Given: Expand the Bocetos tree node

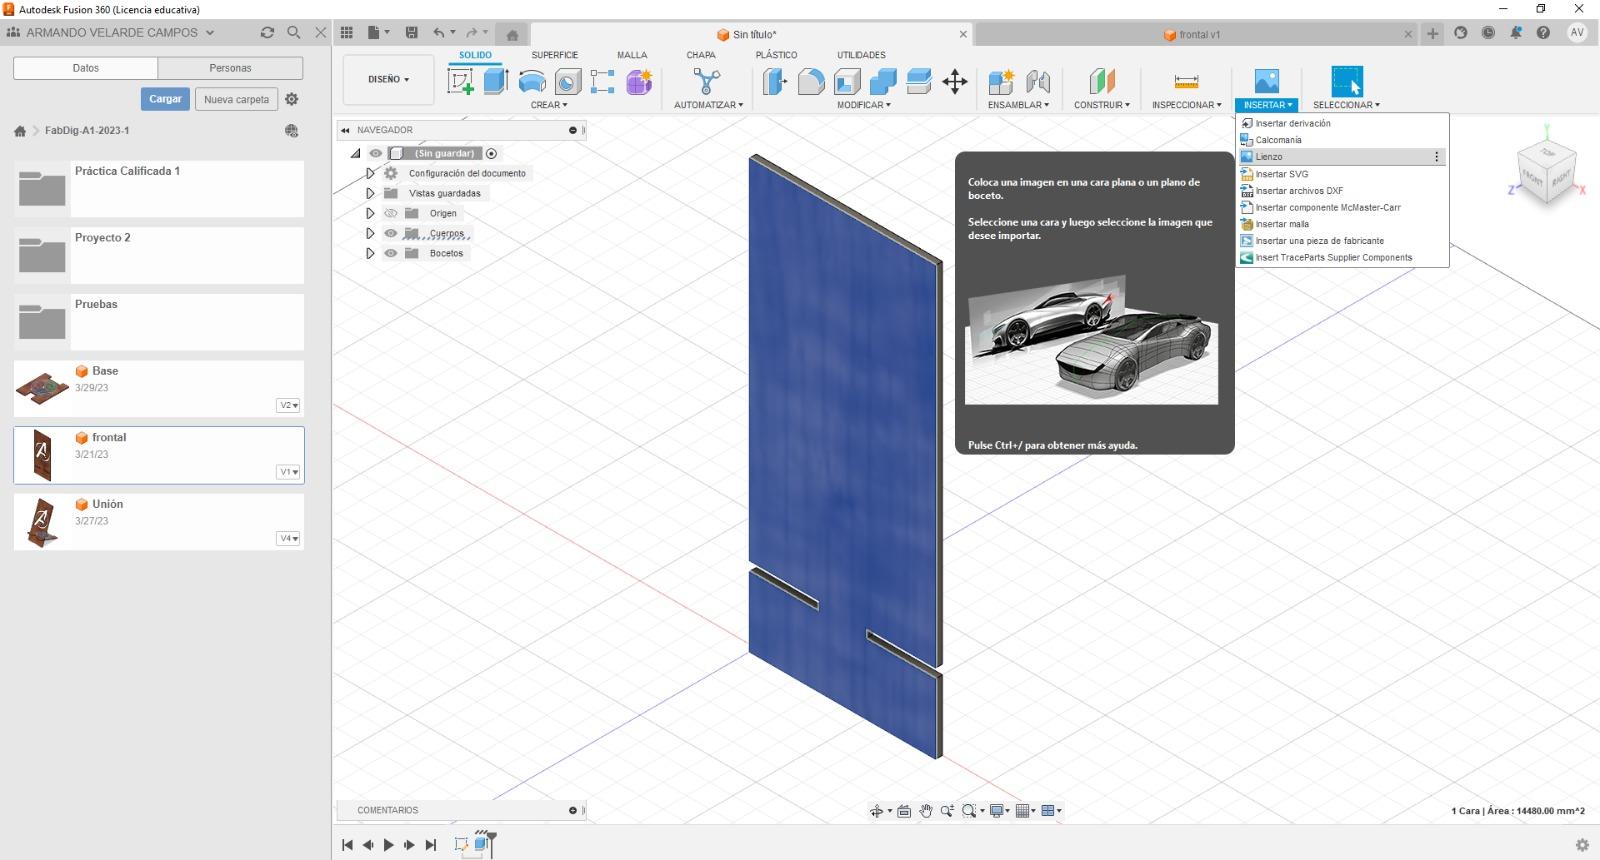Looking at the screenshot, I should click(x=370, y=253).
